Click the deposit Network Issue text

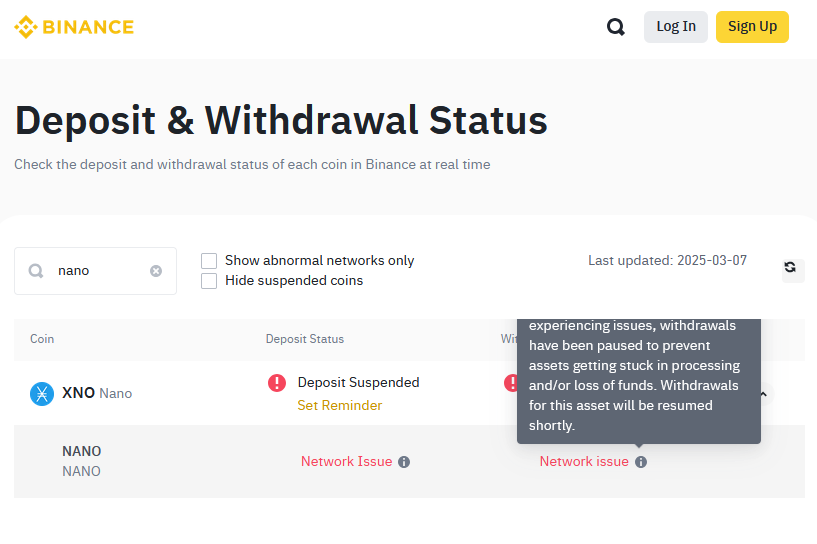pyautogui.click(x=346, y=462)
